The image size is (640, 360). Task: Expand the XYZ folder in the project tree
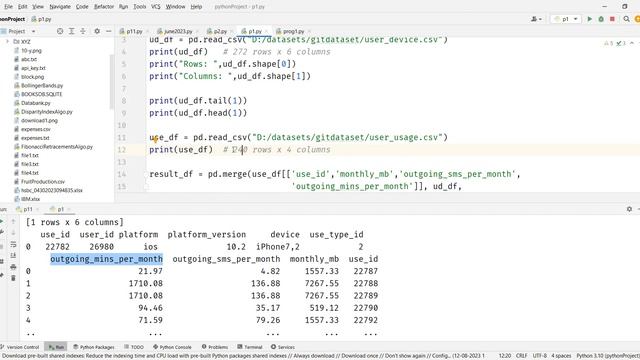[x=7, y=42]
